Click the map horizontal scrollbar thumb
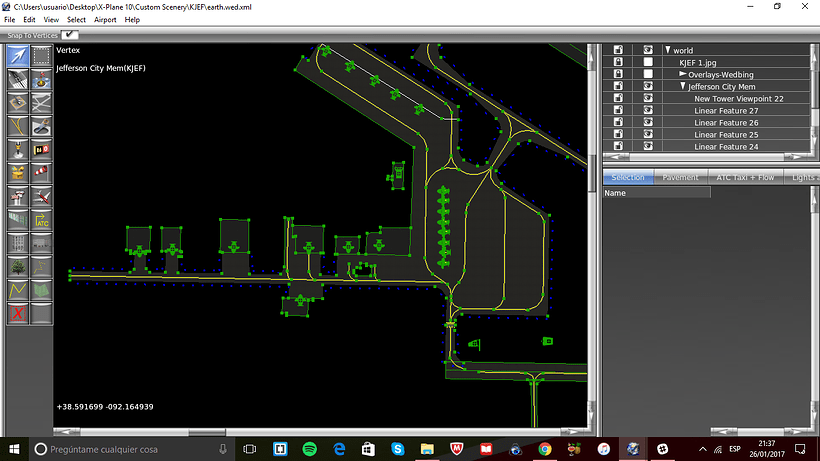820x461 pixels. (x=207, y=432)
